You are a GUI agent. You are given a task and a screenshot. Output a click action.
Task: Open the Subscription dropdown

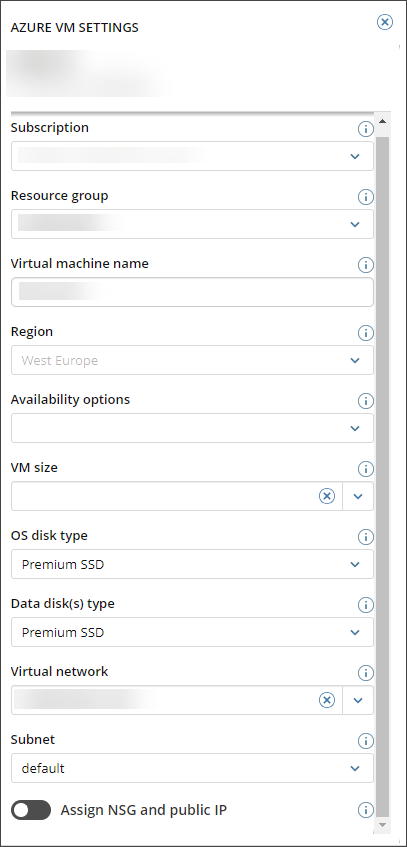pos(192,156)
